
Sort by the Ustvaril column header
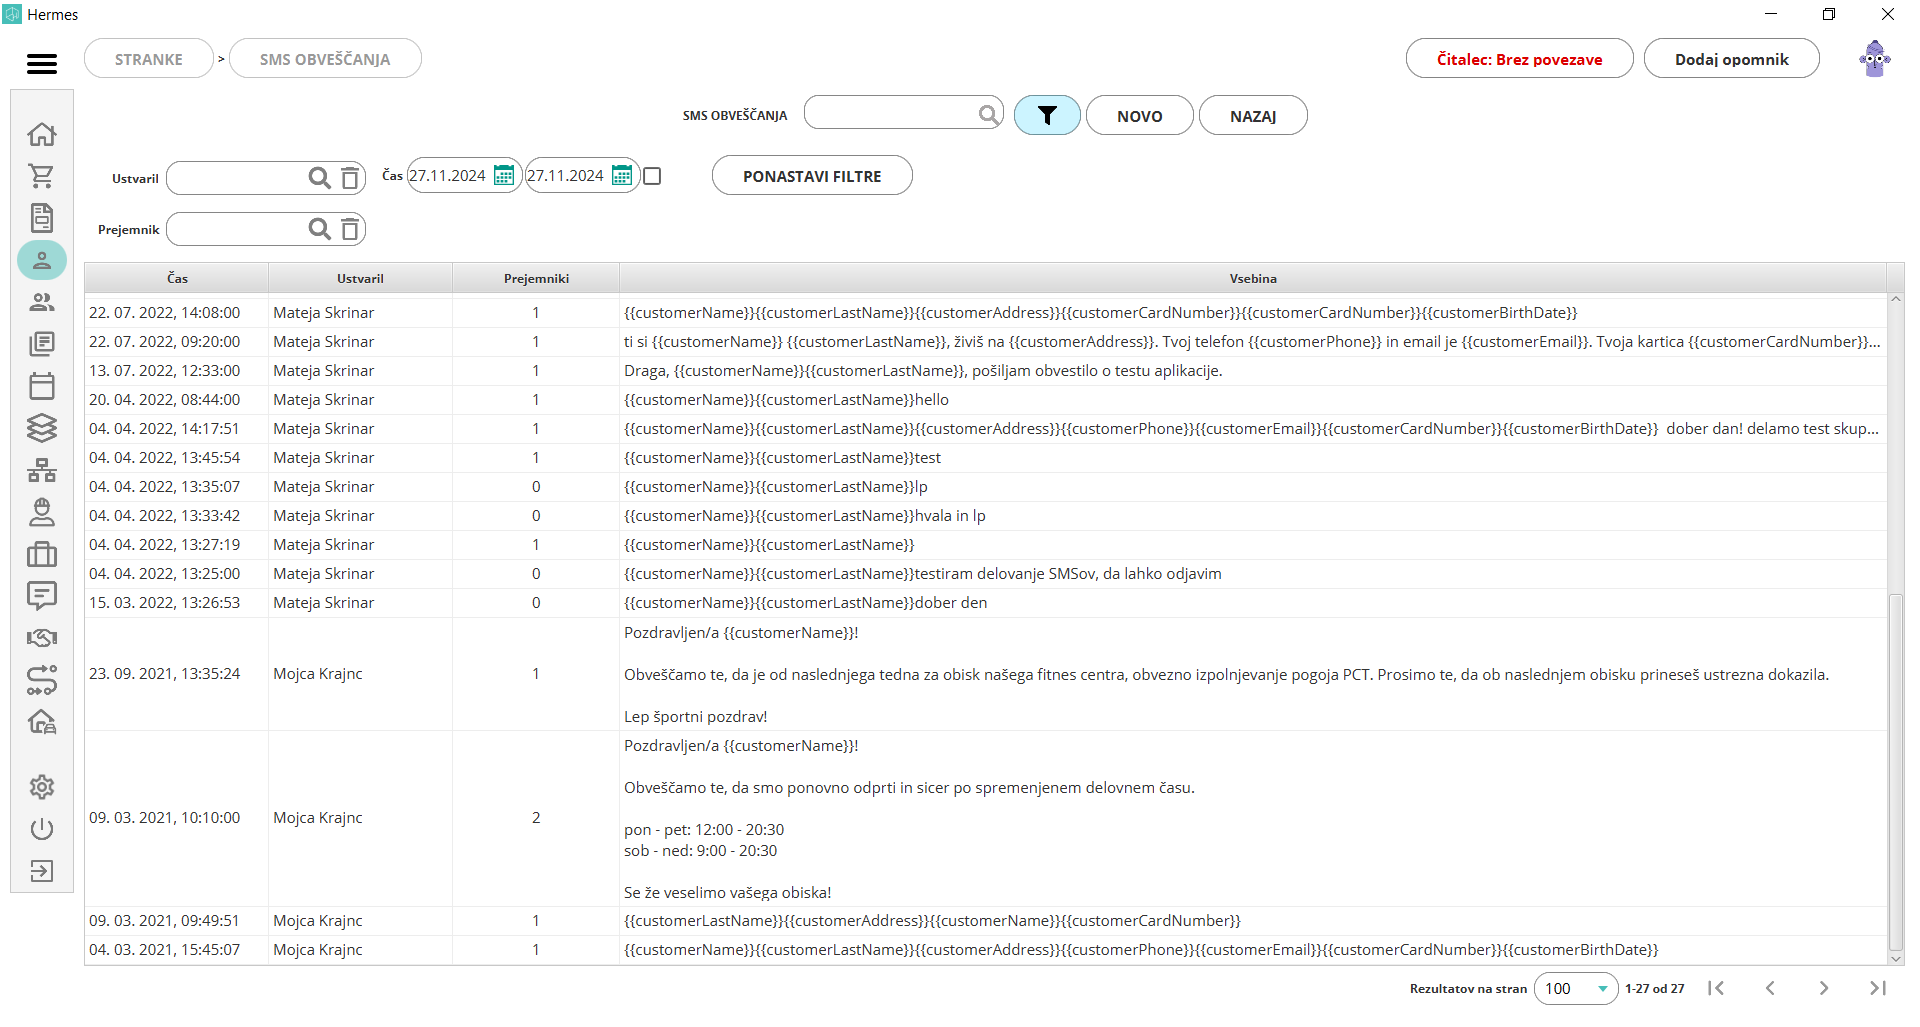(360, 278)
